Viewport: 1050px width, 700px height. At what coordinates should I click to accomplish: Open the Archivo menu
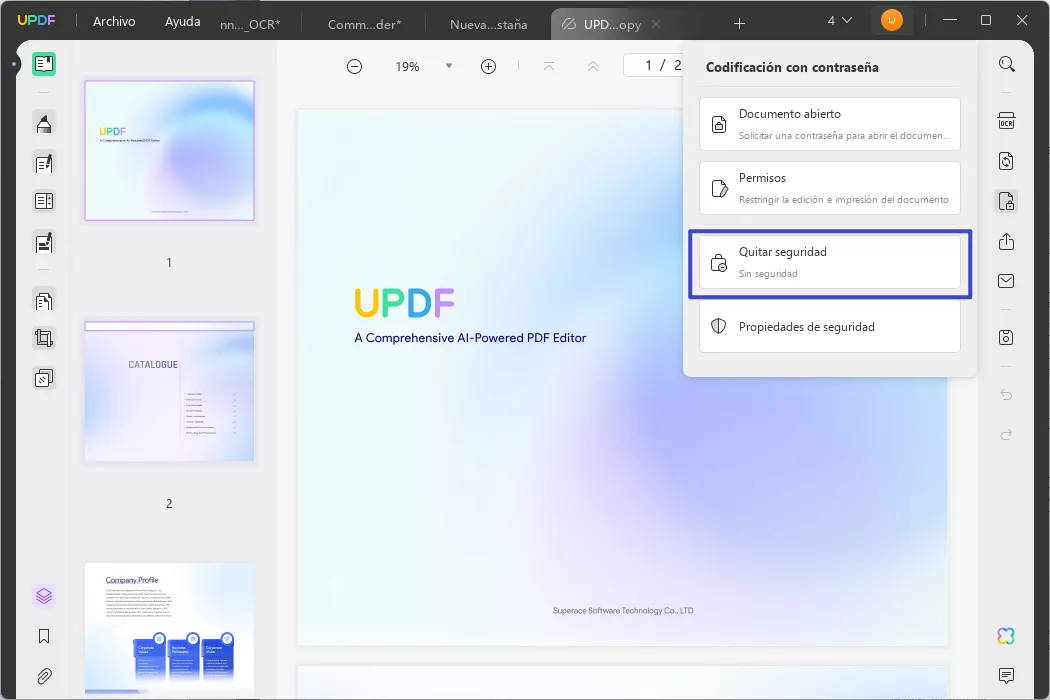[x=114, y=21]
